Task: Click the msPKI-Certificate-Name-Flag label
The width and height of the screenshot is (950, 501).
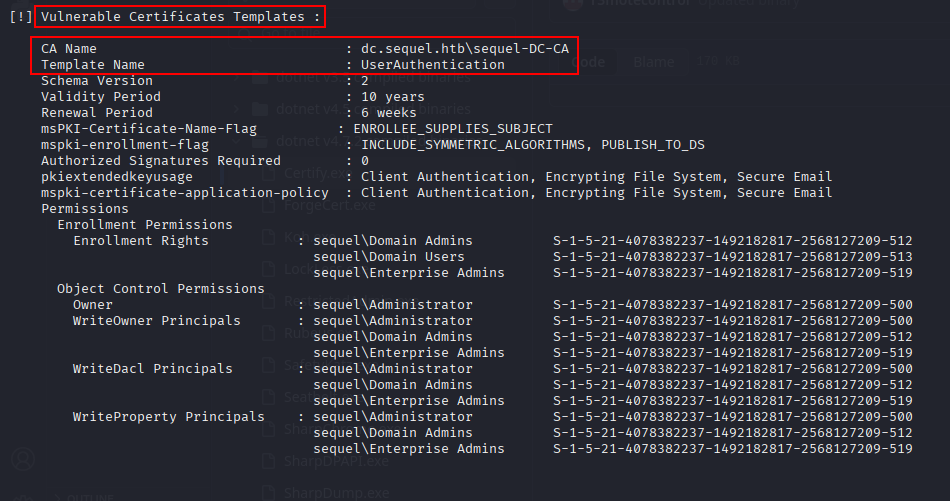Action: pos(149,128)
